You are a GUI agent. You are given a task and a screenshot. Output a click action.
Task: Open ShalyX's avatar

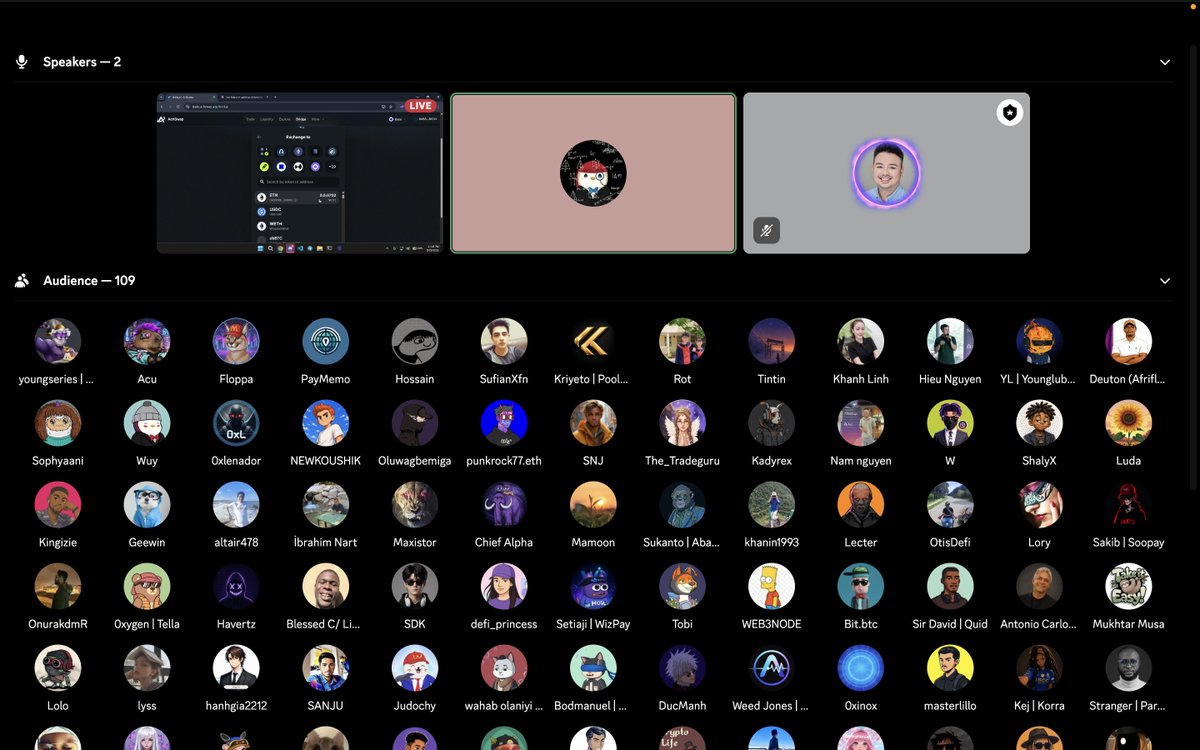click(1039, 423)
